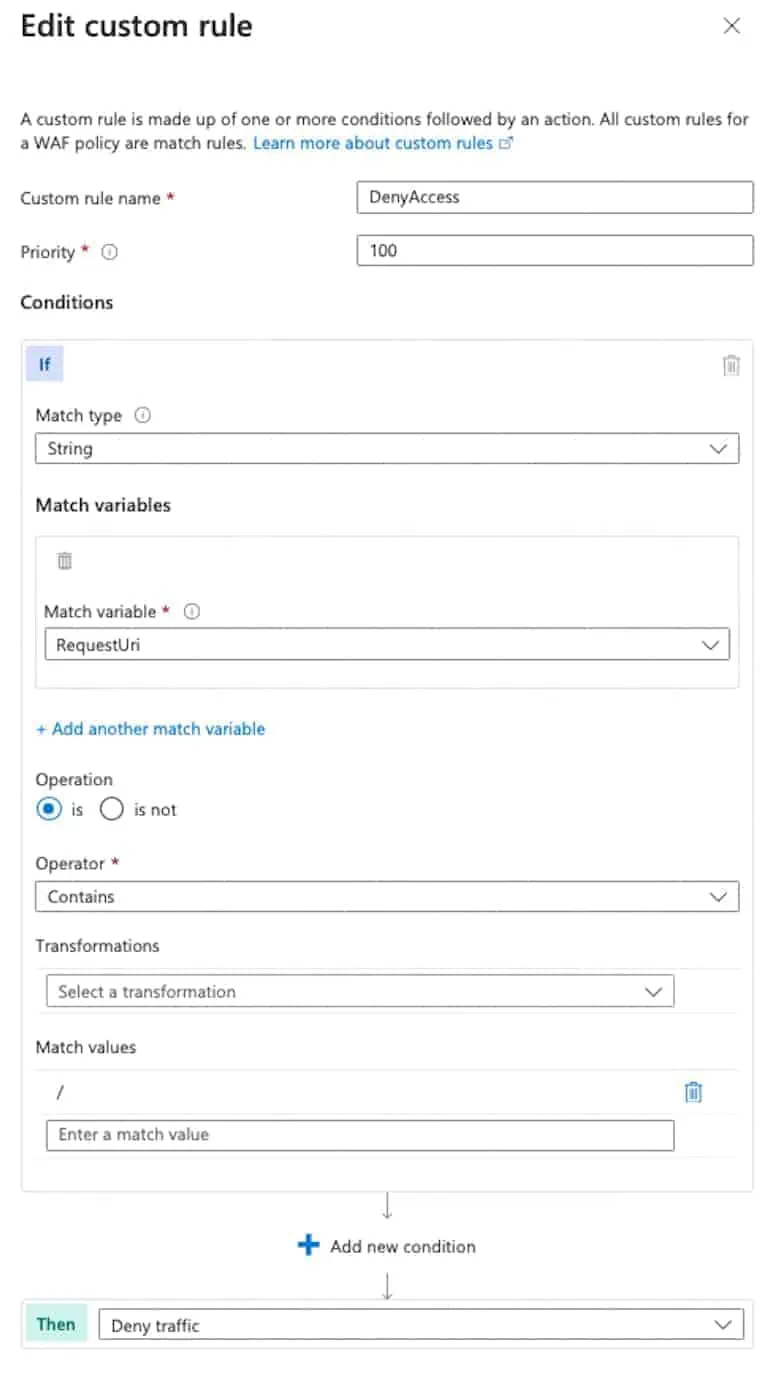The image size is (776, 1376).
Task: Select the "is" operation radio button
Action: (x=49, y=809)
